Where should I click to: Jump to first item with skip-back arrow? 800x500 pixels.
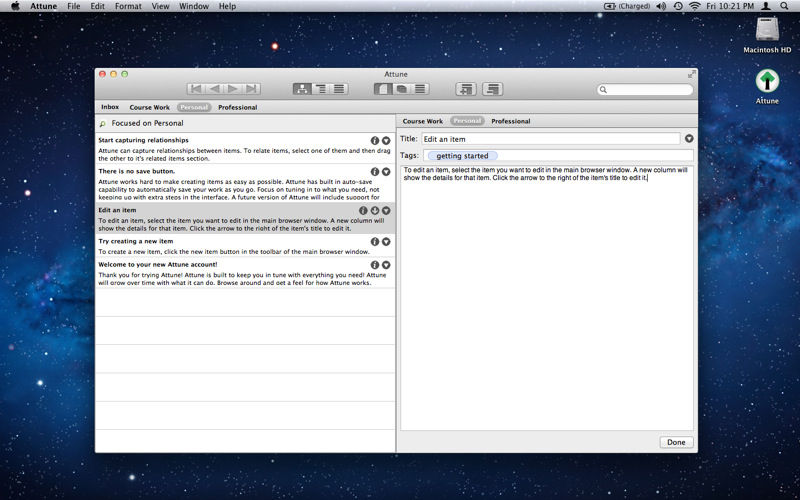pyautogui.click(x=196, y=89)
